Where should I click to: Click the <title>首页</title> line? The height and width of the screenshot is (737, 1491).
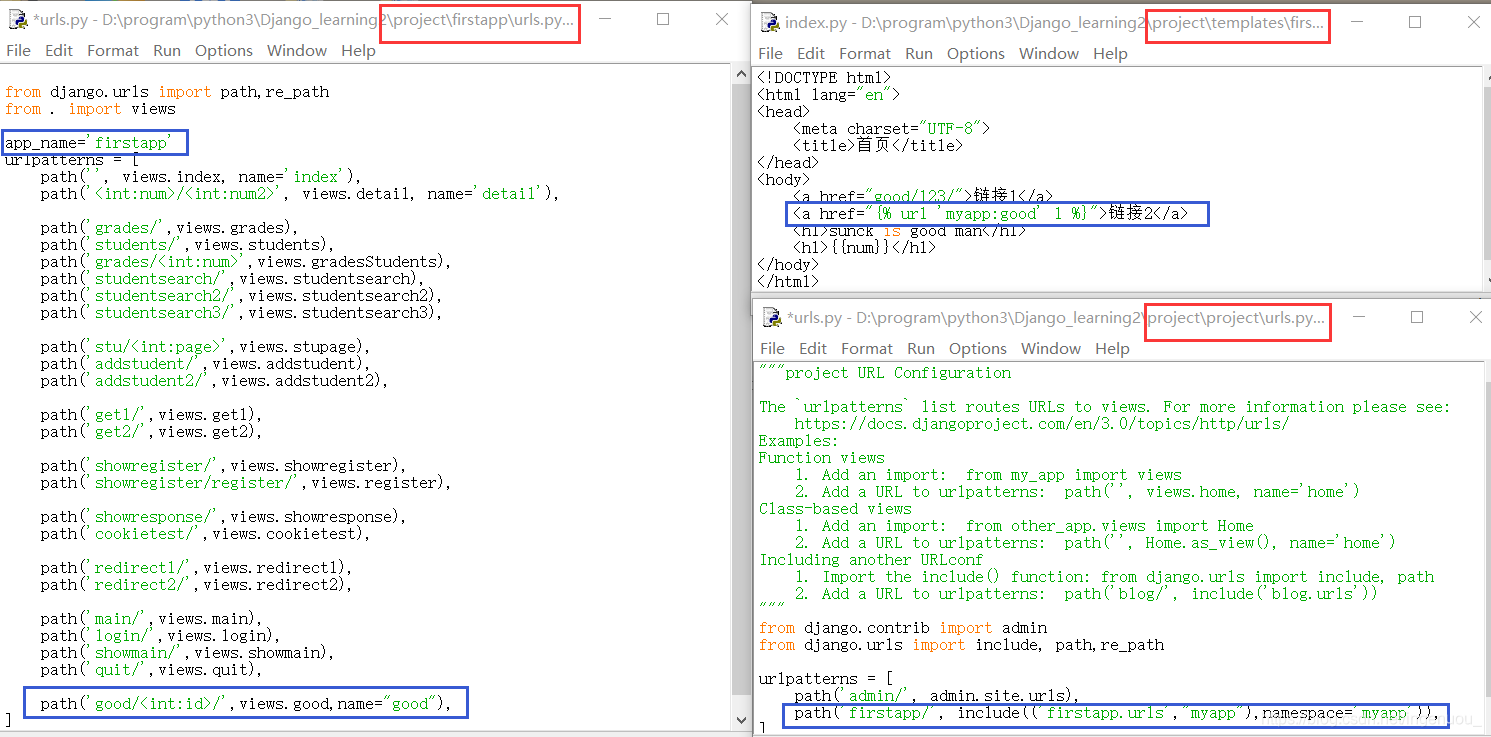878,145
